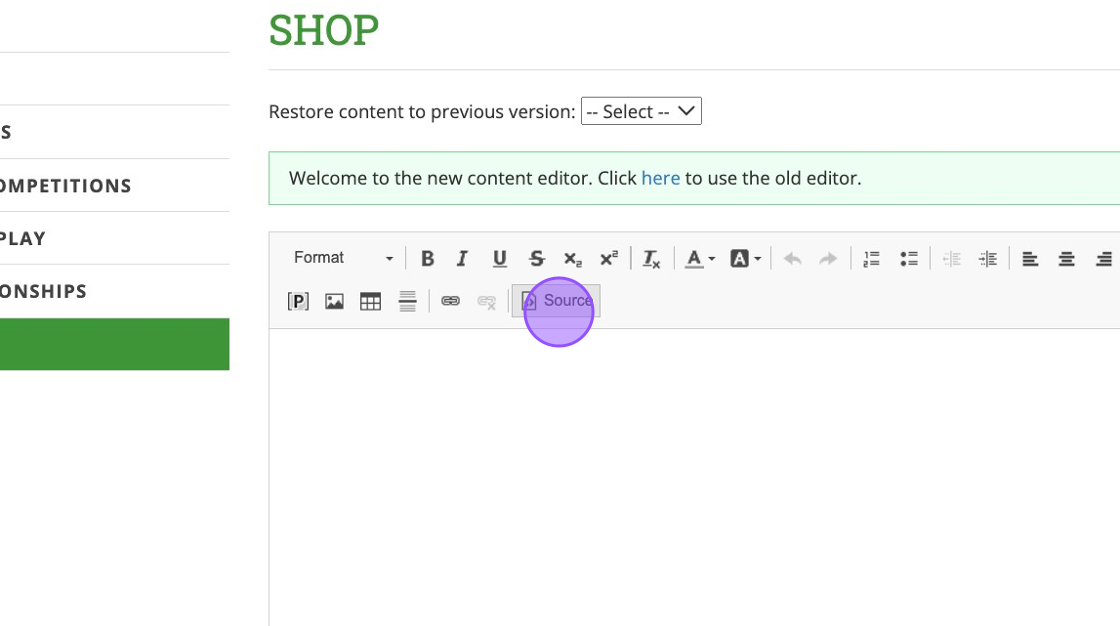Center align the text
Viewport: 1120px width, 626px height.
(1066, 259)
